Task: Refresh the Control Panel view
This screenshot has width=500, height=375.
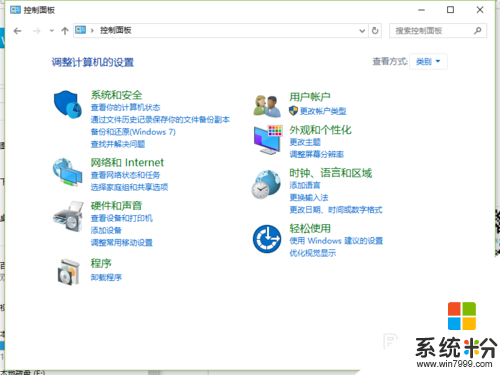Action: [375, 31]
